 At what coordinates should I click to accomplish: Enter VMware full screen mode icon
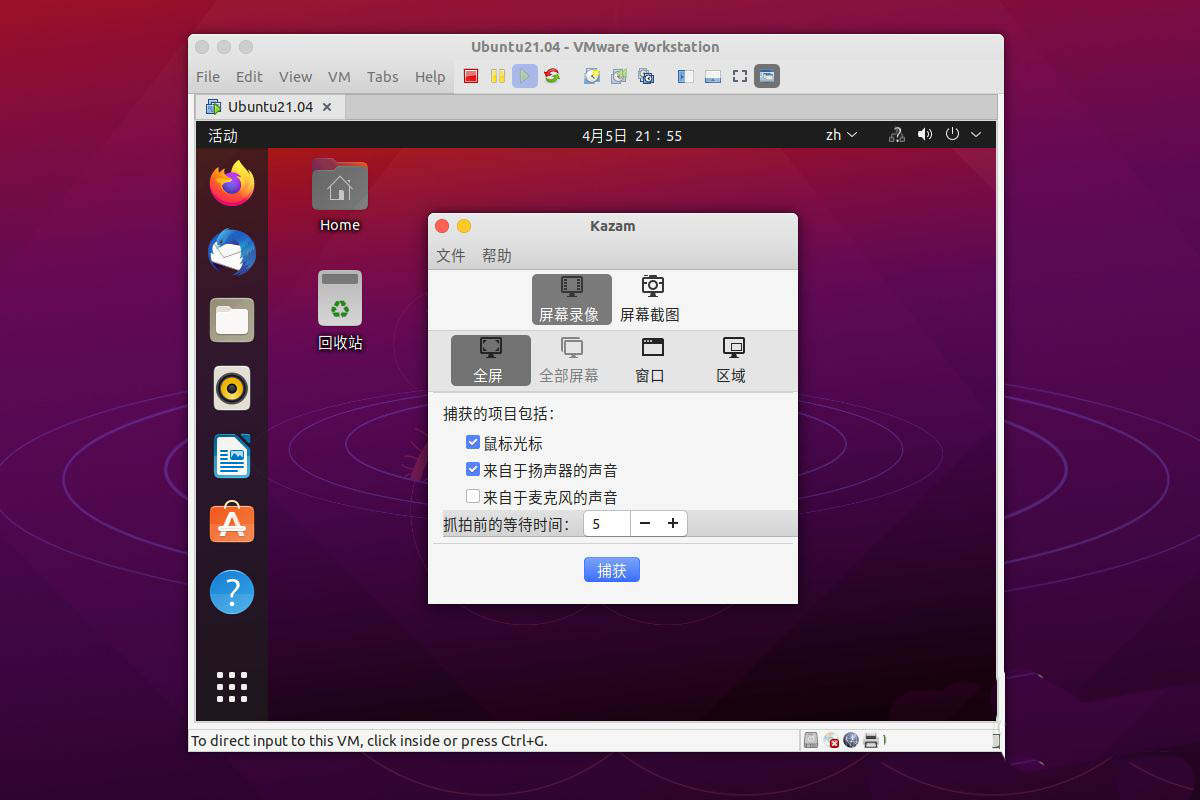click(x=740, y=76)
